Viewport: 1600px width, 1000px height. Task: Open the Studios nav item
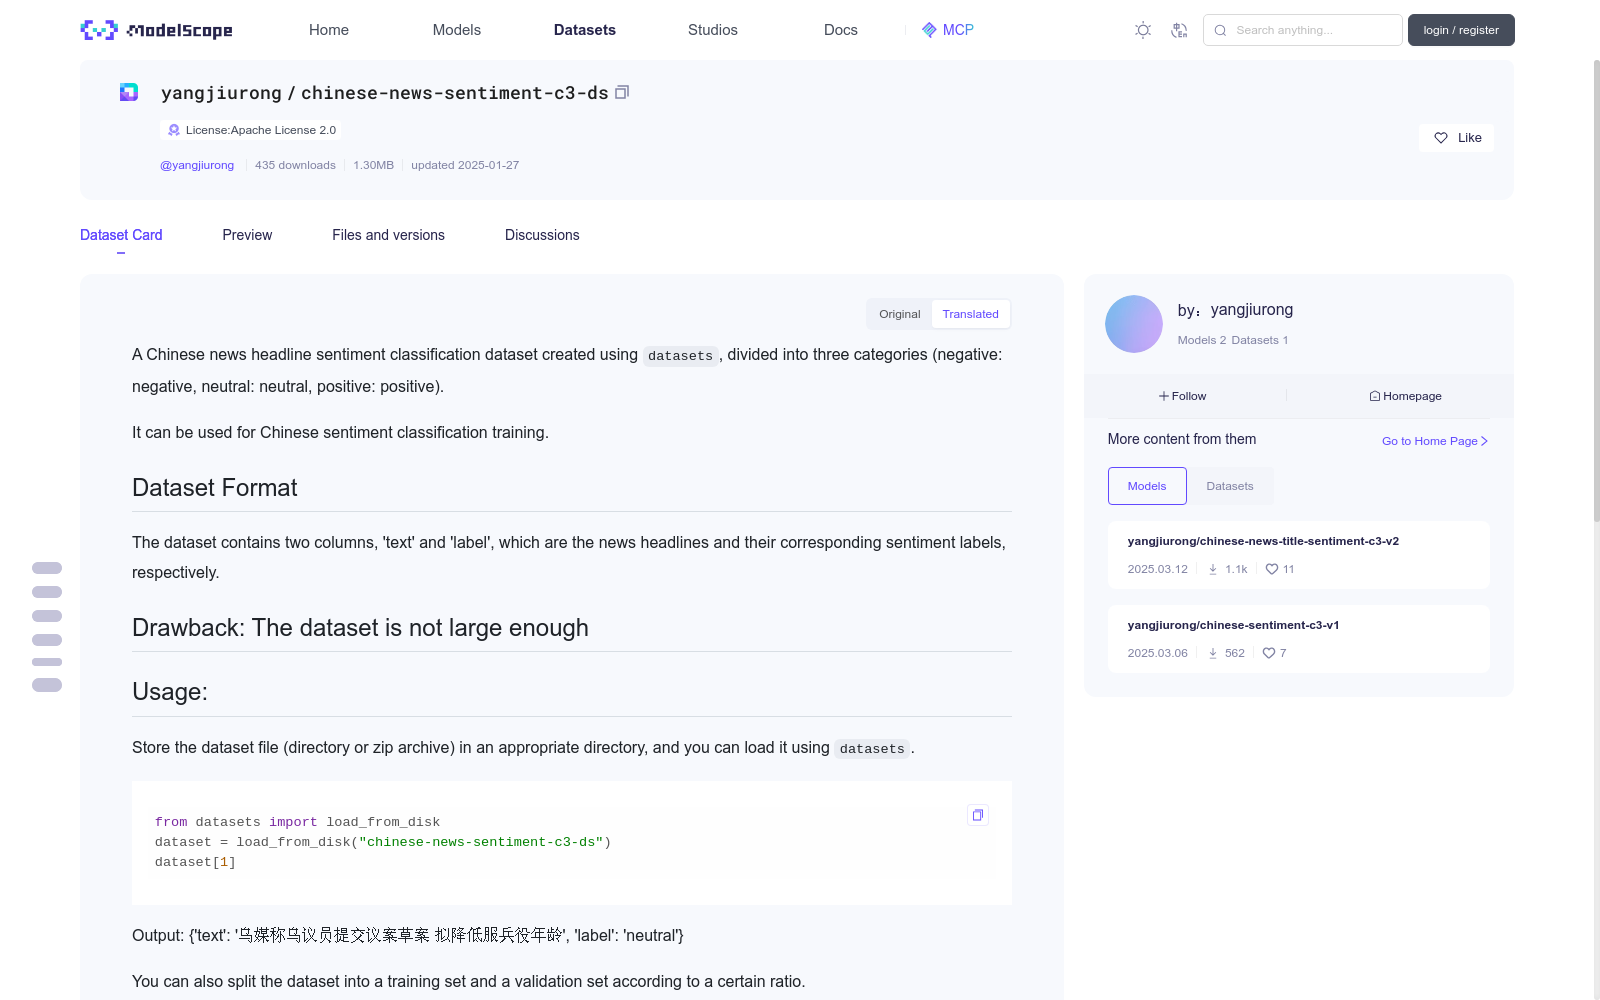pos(713,30)
